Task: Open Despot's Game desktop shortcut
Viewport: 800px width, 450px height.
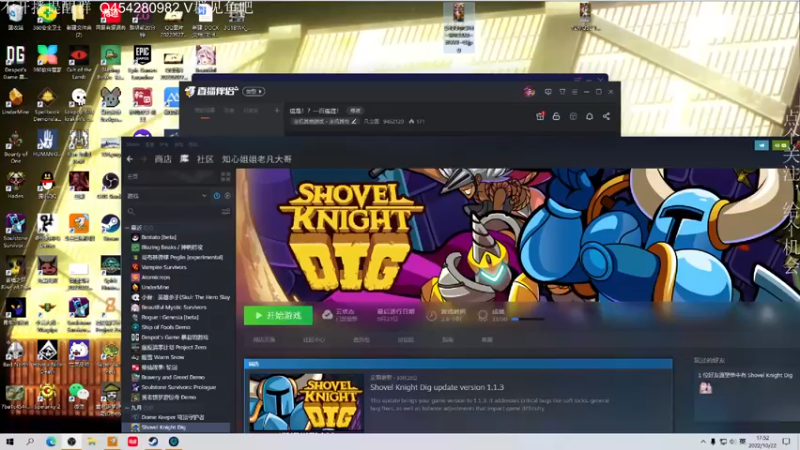Action: (x=15, y=62)
